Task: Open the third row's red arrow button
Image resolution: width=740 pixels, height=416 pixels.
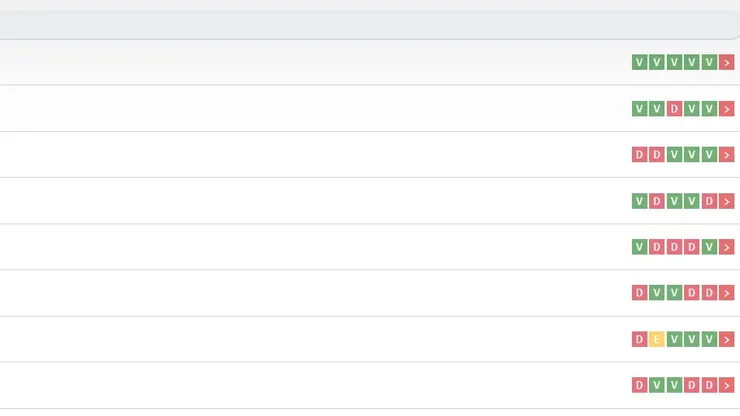Action: [x=727, y=155]
